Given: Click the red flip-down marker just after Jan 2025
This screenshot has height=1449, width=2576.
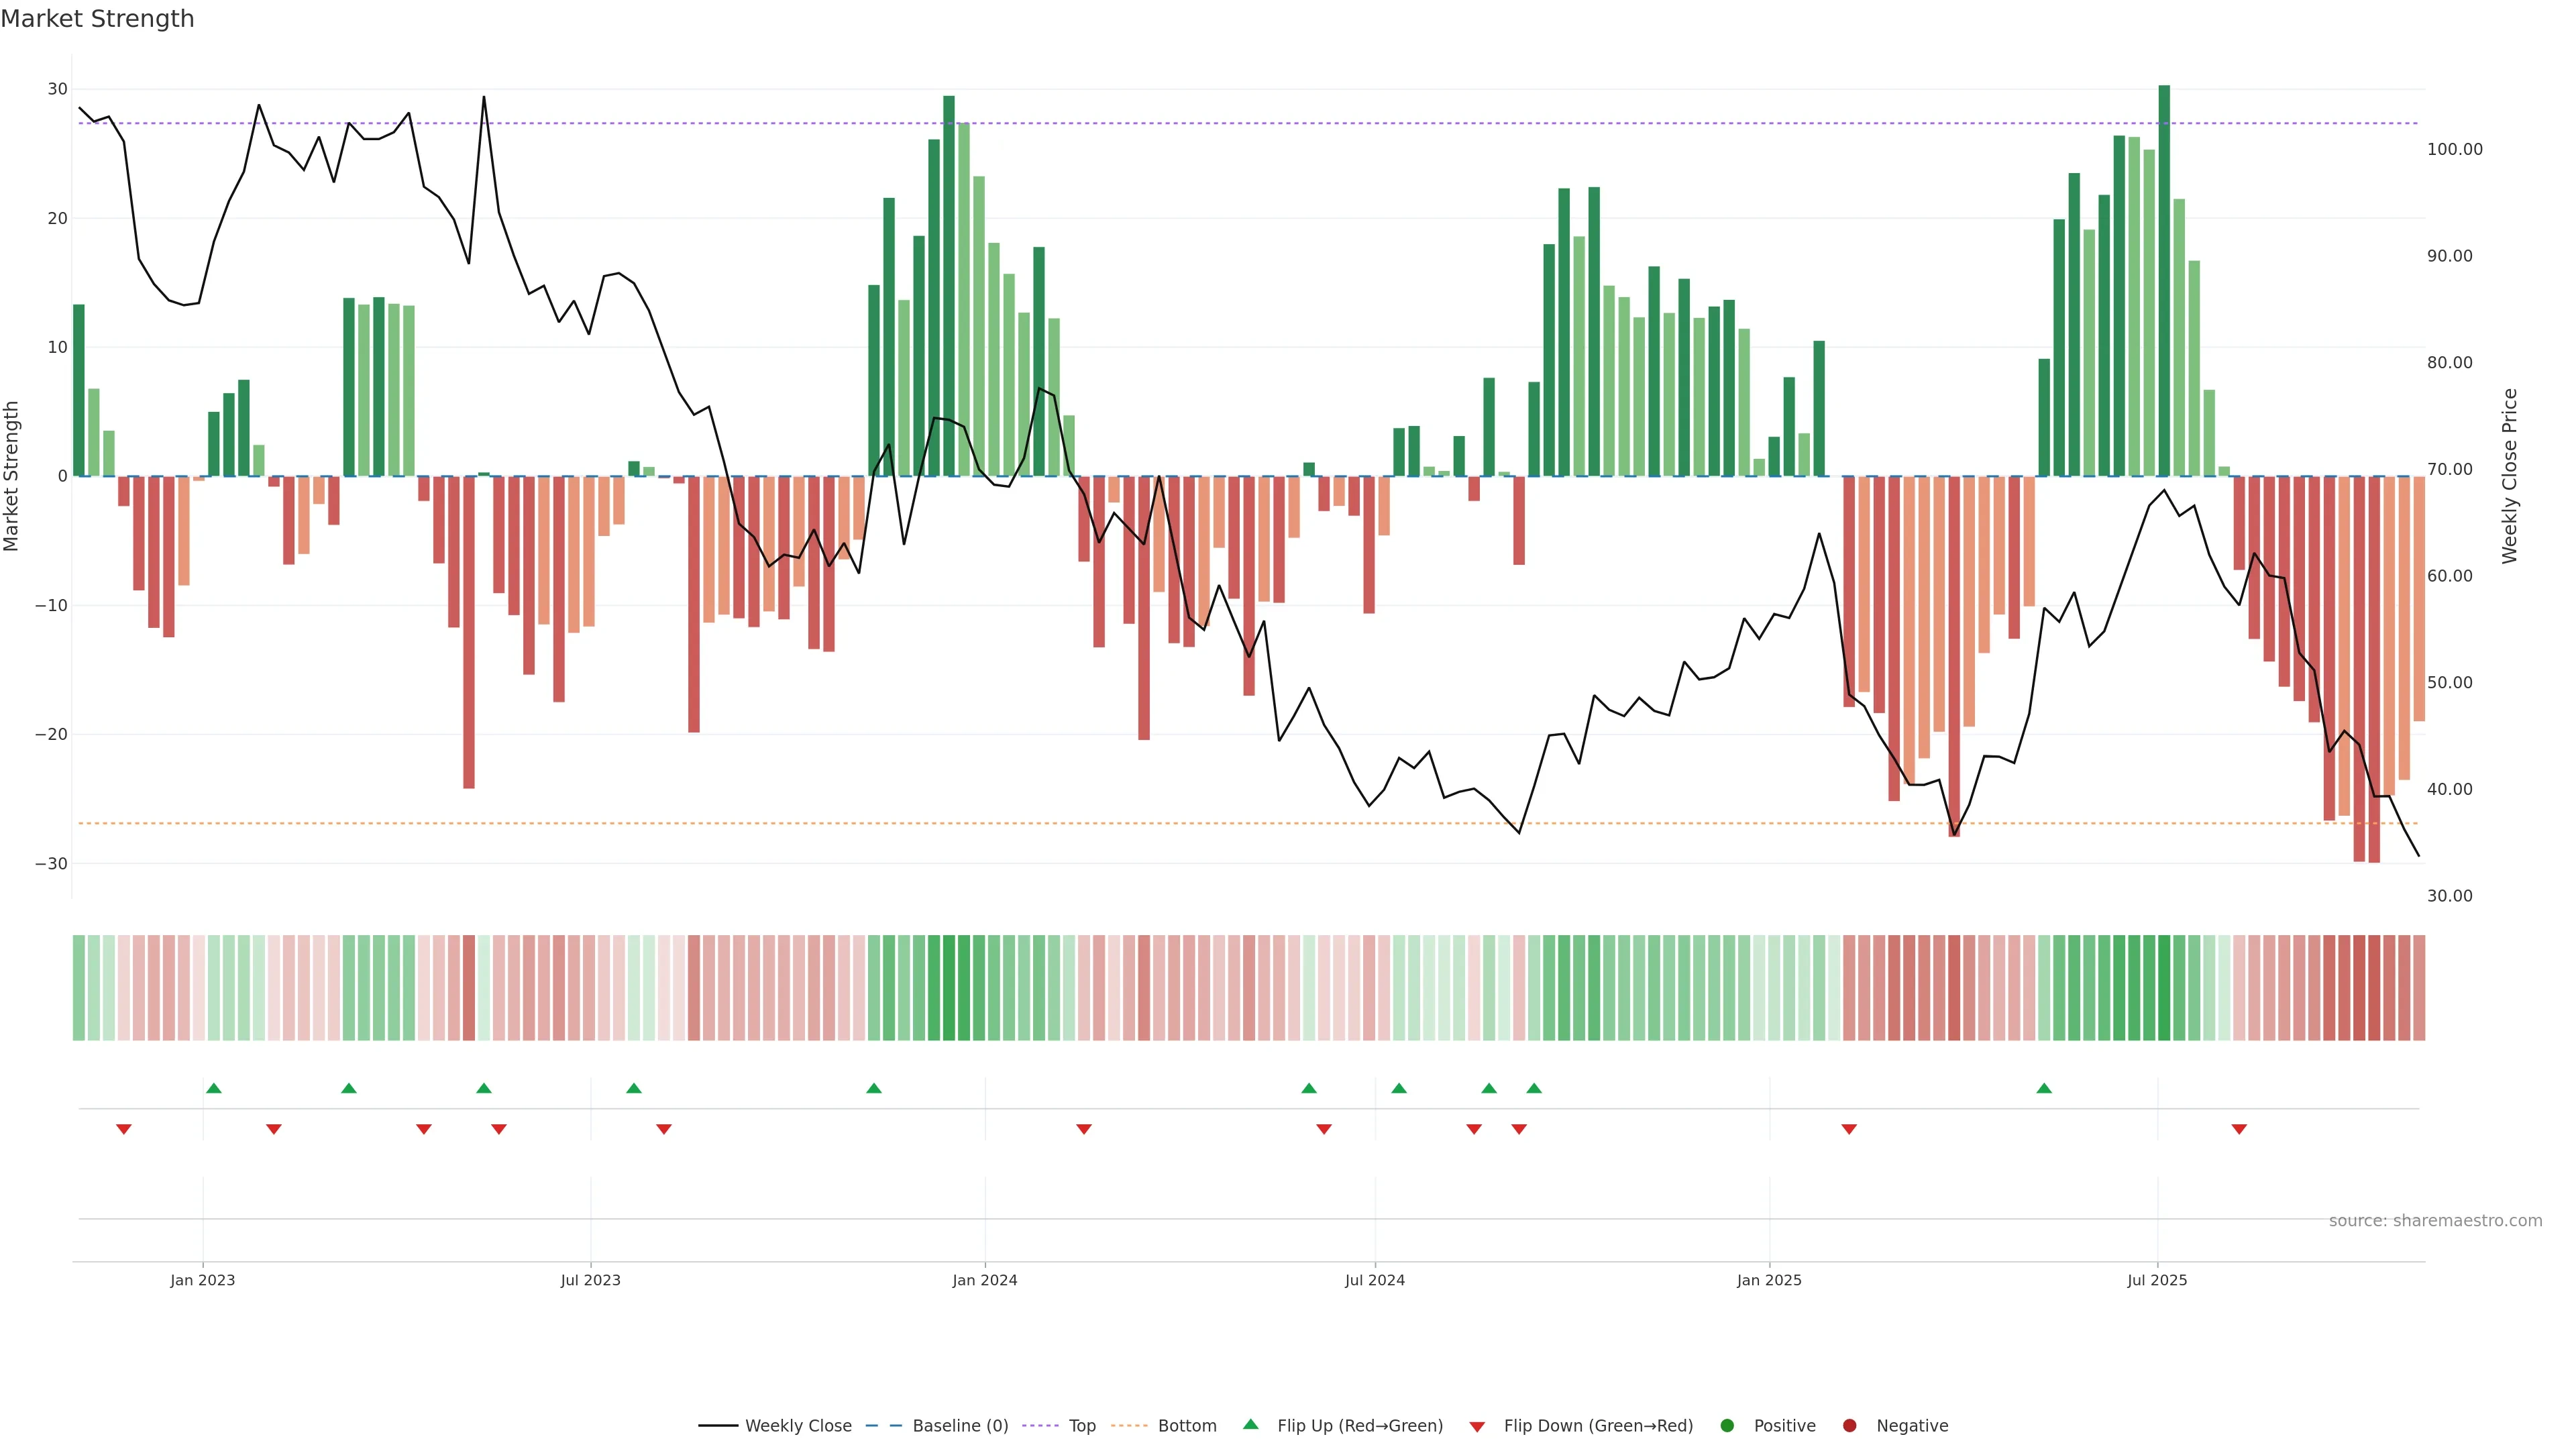Looking at the screenshot, I should point(1849,1129).
